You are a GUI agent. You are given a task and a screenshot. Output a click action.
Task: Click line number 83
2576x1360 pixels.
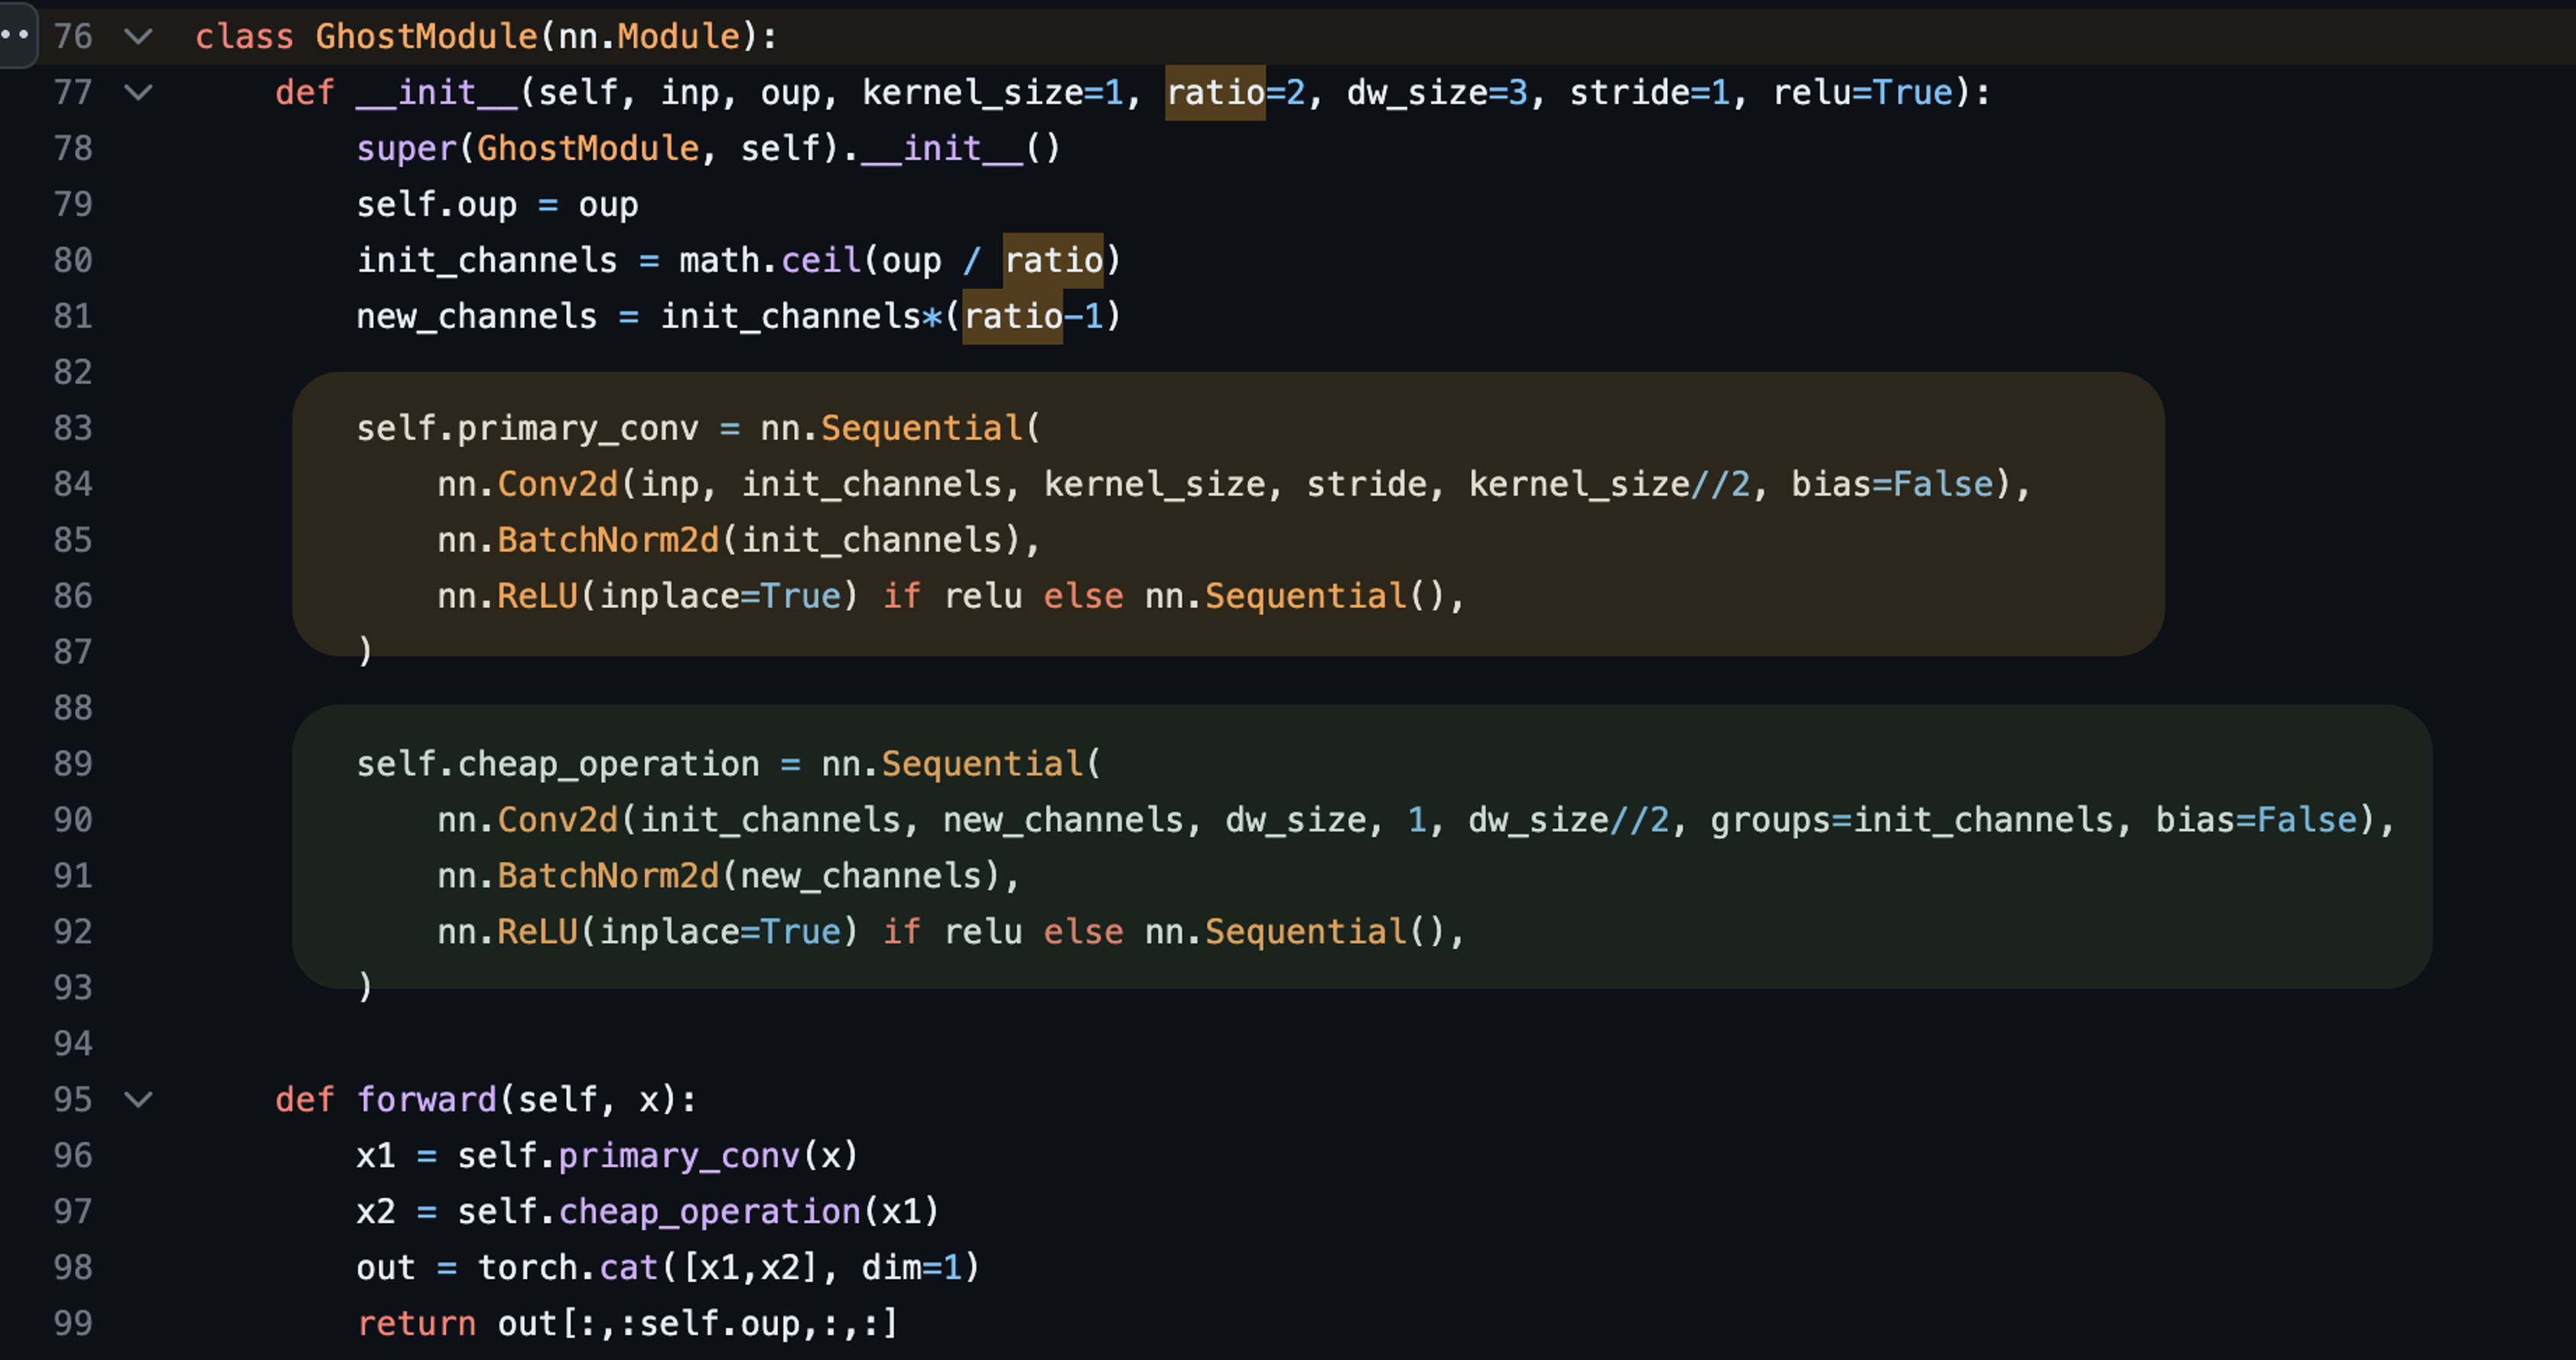coord(73,429)
